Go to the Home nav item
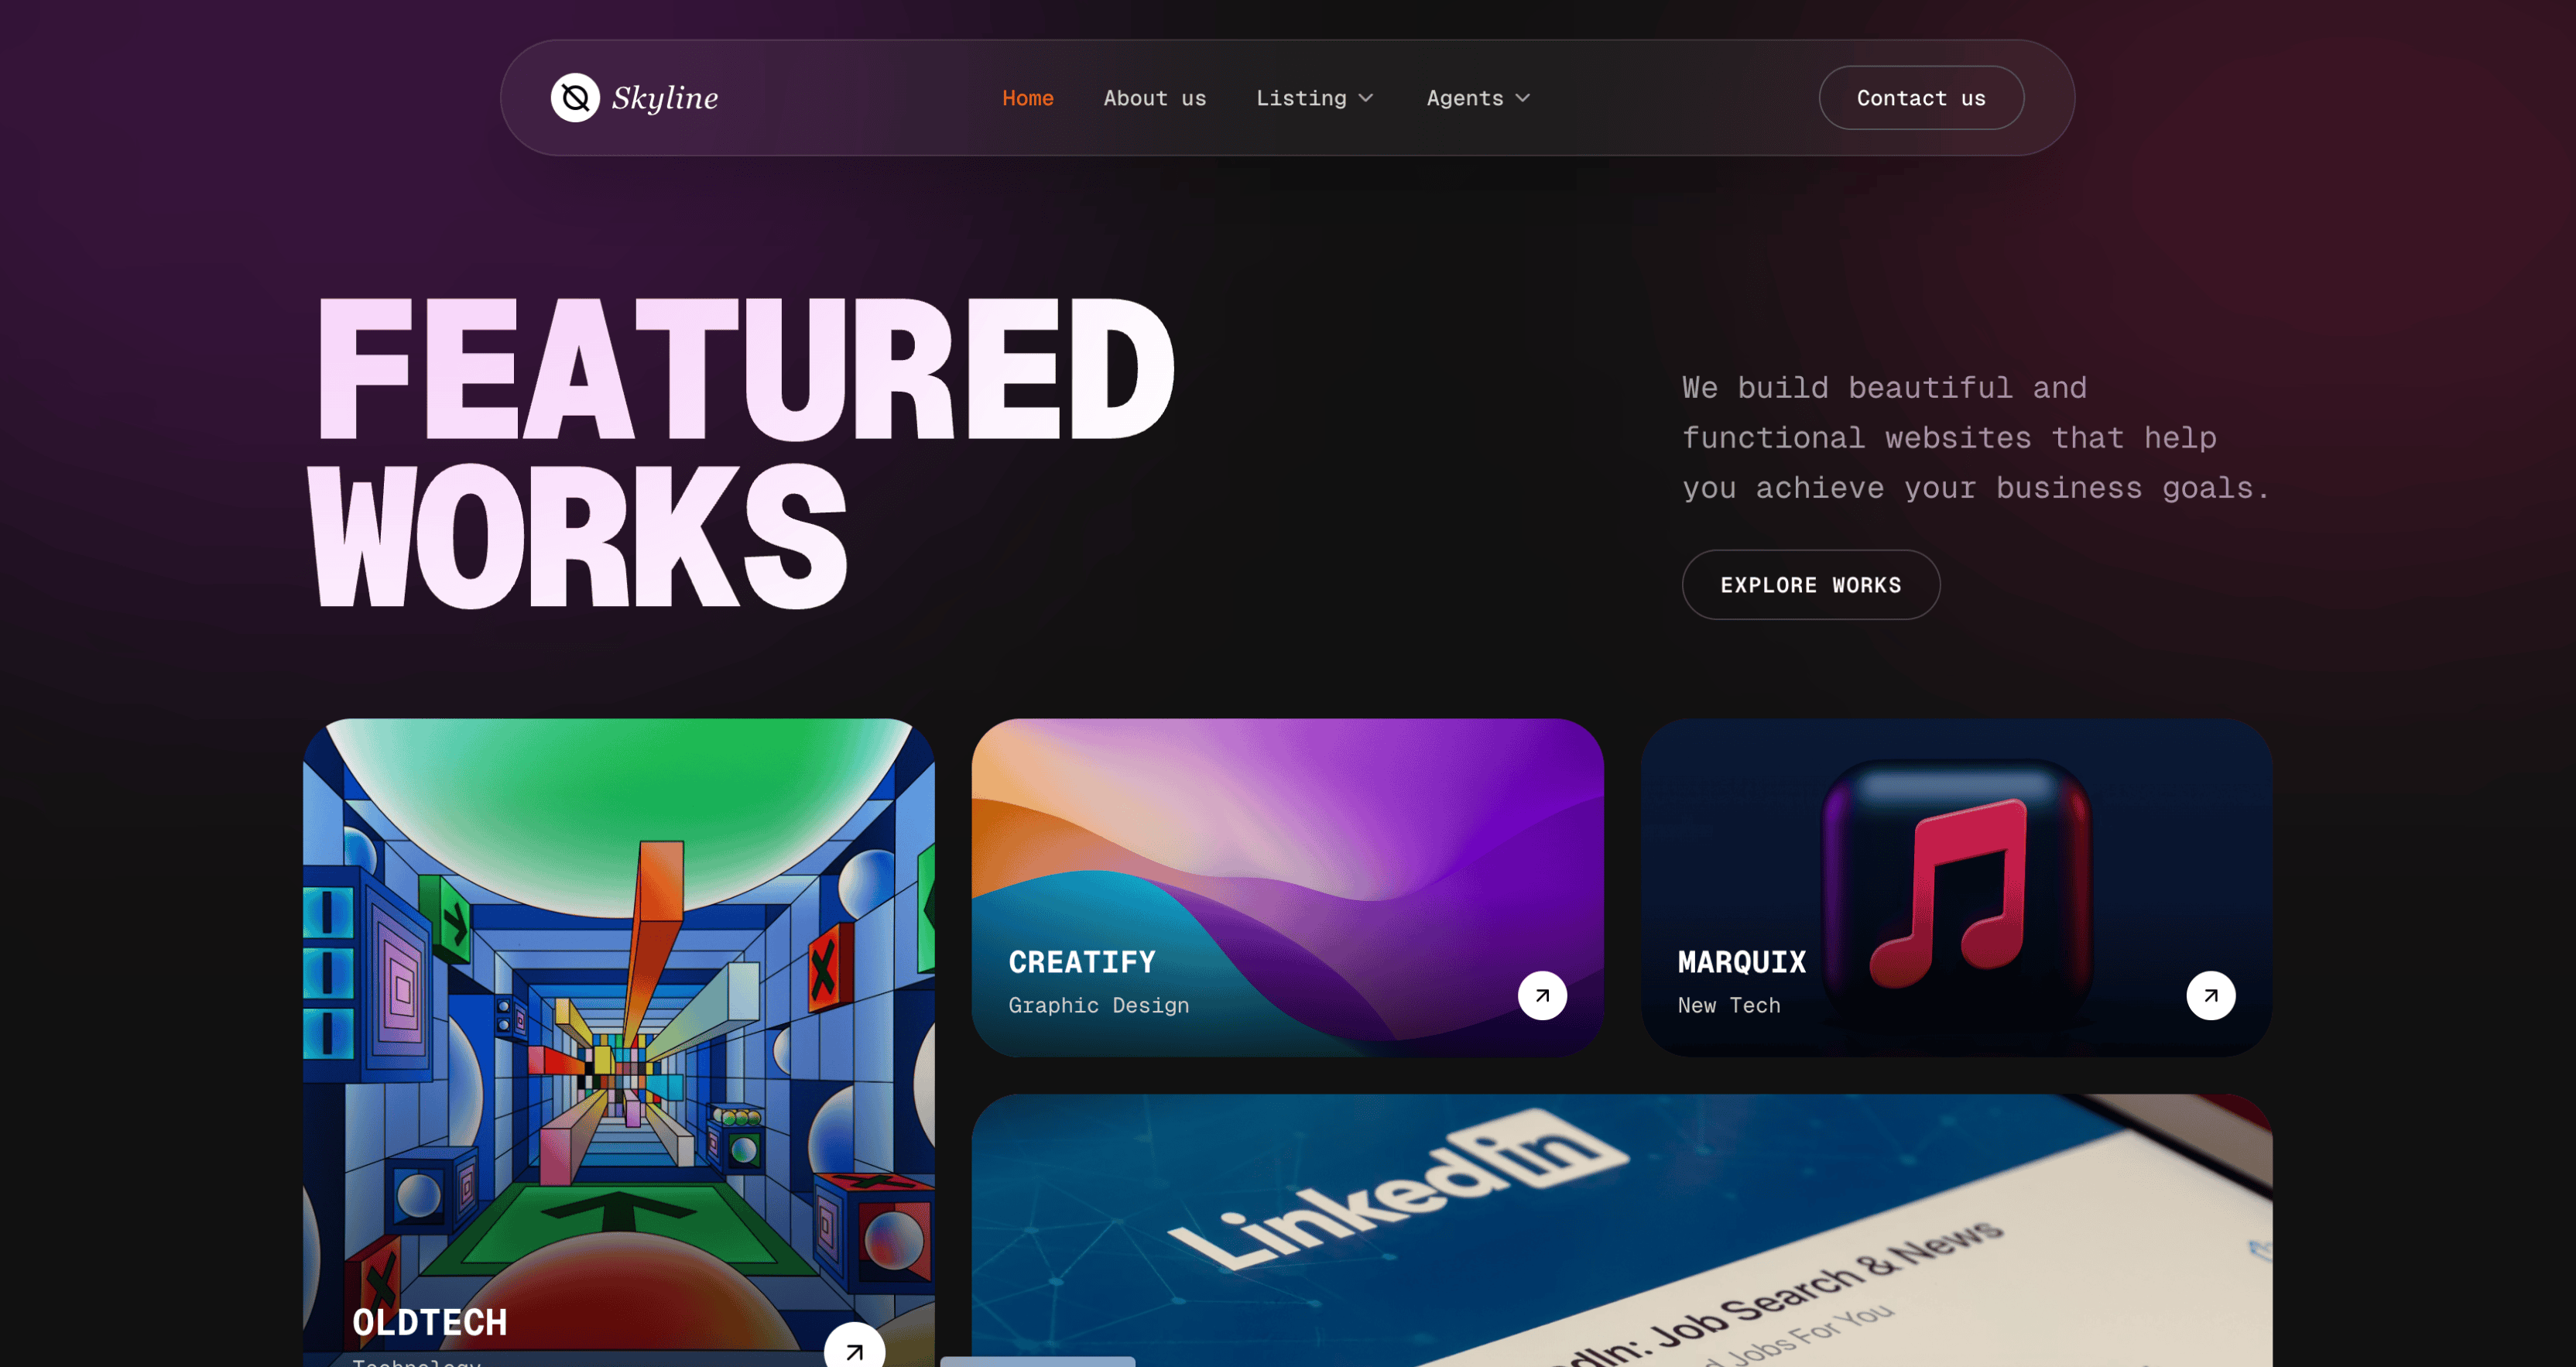Viewport: 2576px width, 1367px height. coord(1027,98)
